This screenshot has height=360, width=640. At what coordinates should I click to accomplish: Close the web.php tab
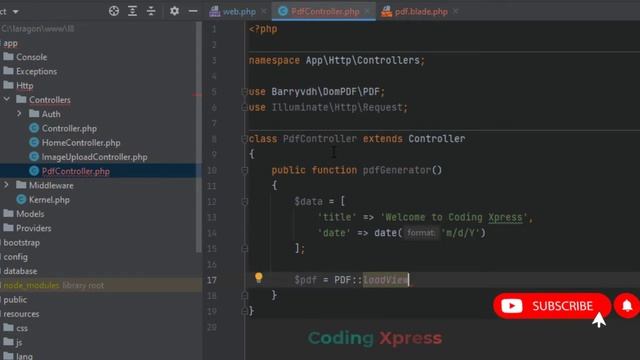264,11
